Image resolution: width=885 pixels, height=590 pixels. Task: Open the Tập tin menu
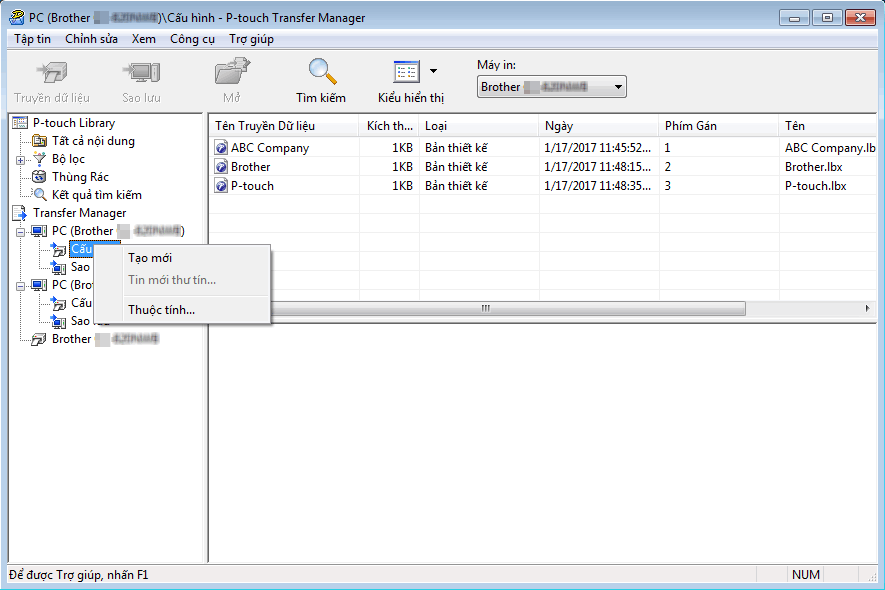point(32,39)
